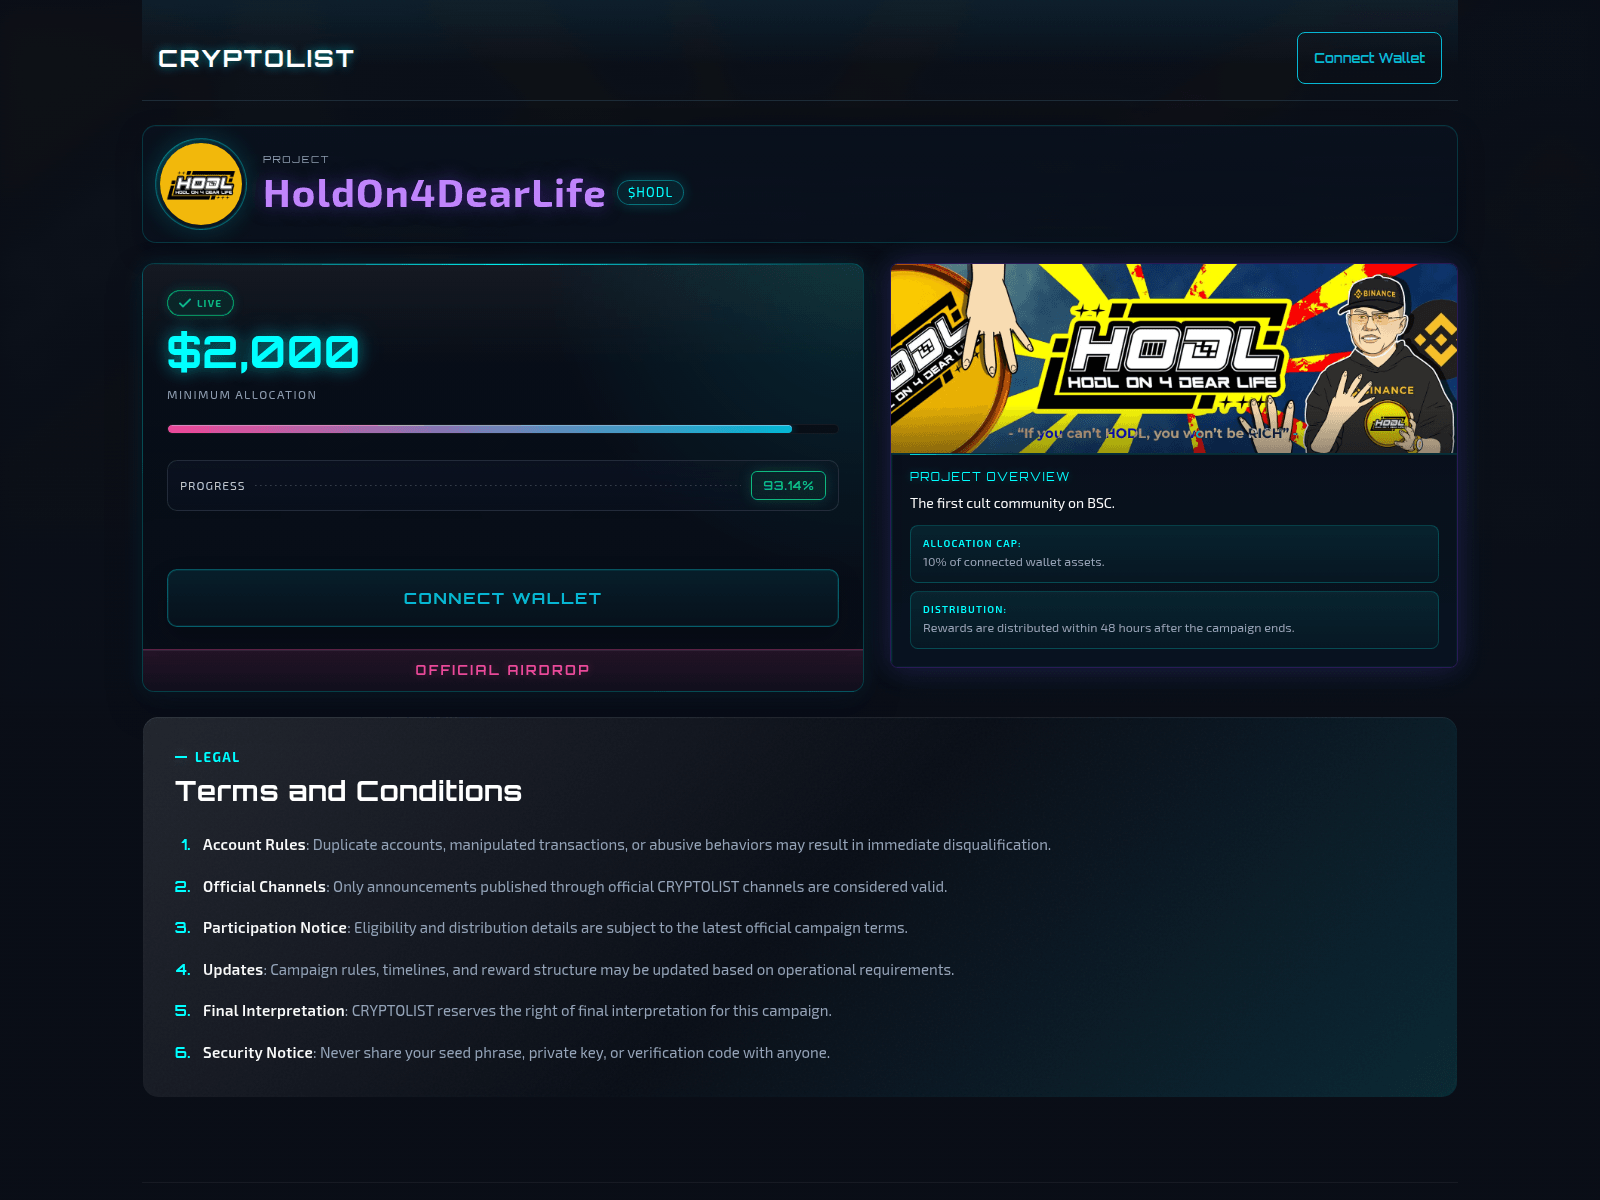Open the CRYPTOLIST logo link
Image resolution: width=1600 pixels, height=1200 pixels.
pyautogui.click(x=256, y=59)
